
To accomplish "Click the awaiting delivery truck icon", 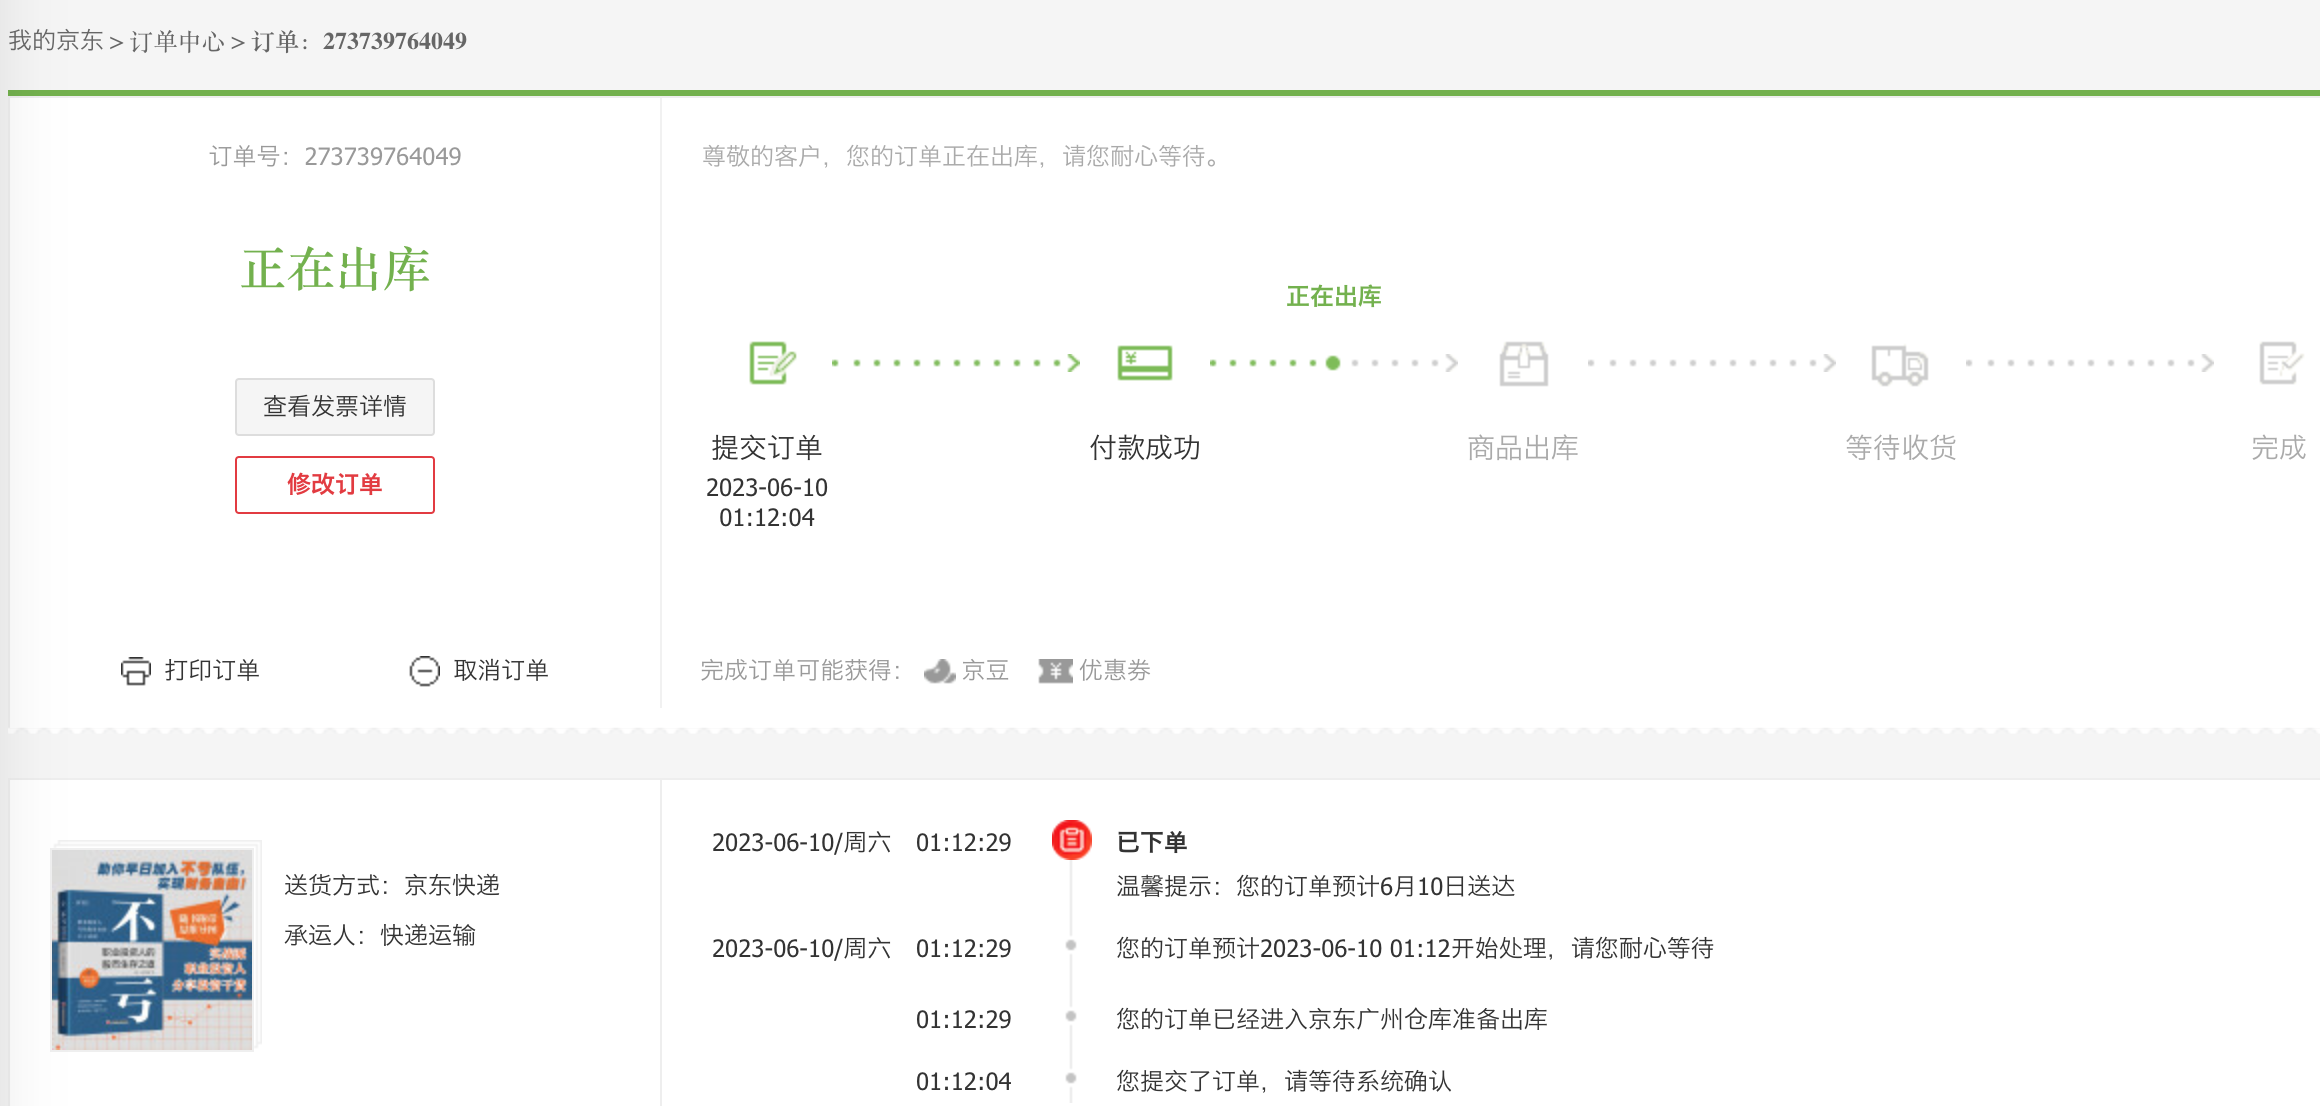I will point(1899,364).
